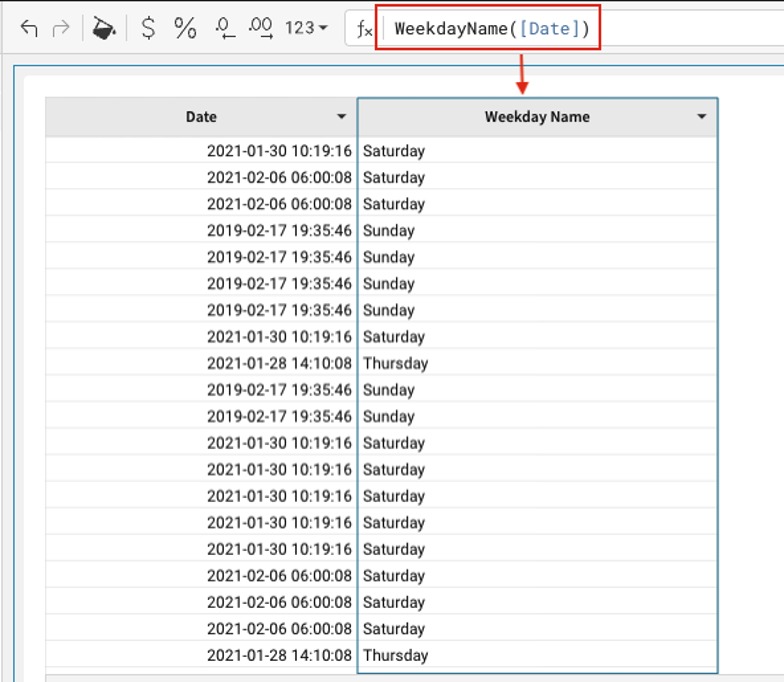Select the Date column header
Screen dimensions: 784x682
click(x=201, y=117)
